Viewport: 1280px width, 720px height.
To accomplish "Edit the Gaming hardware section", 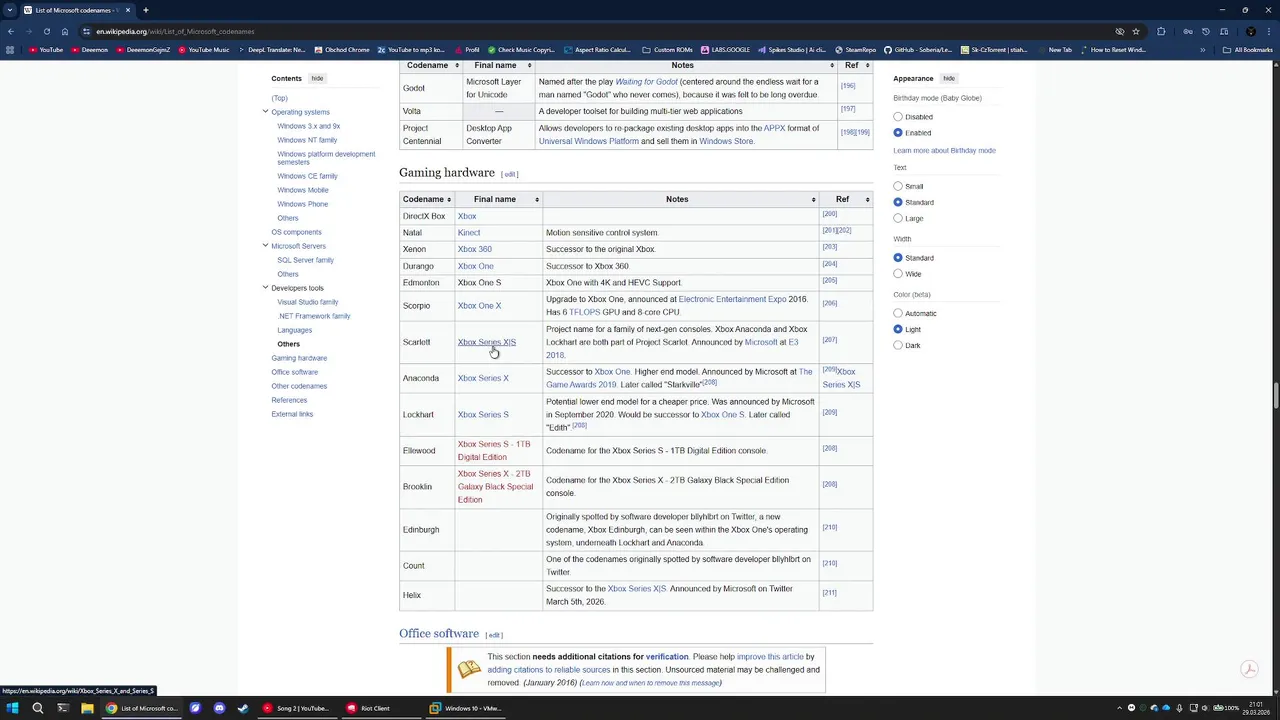I will click(510, 175).
